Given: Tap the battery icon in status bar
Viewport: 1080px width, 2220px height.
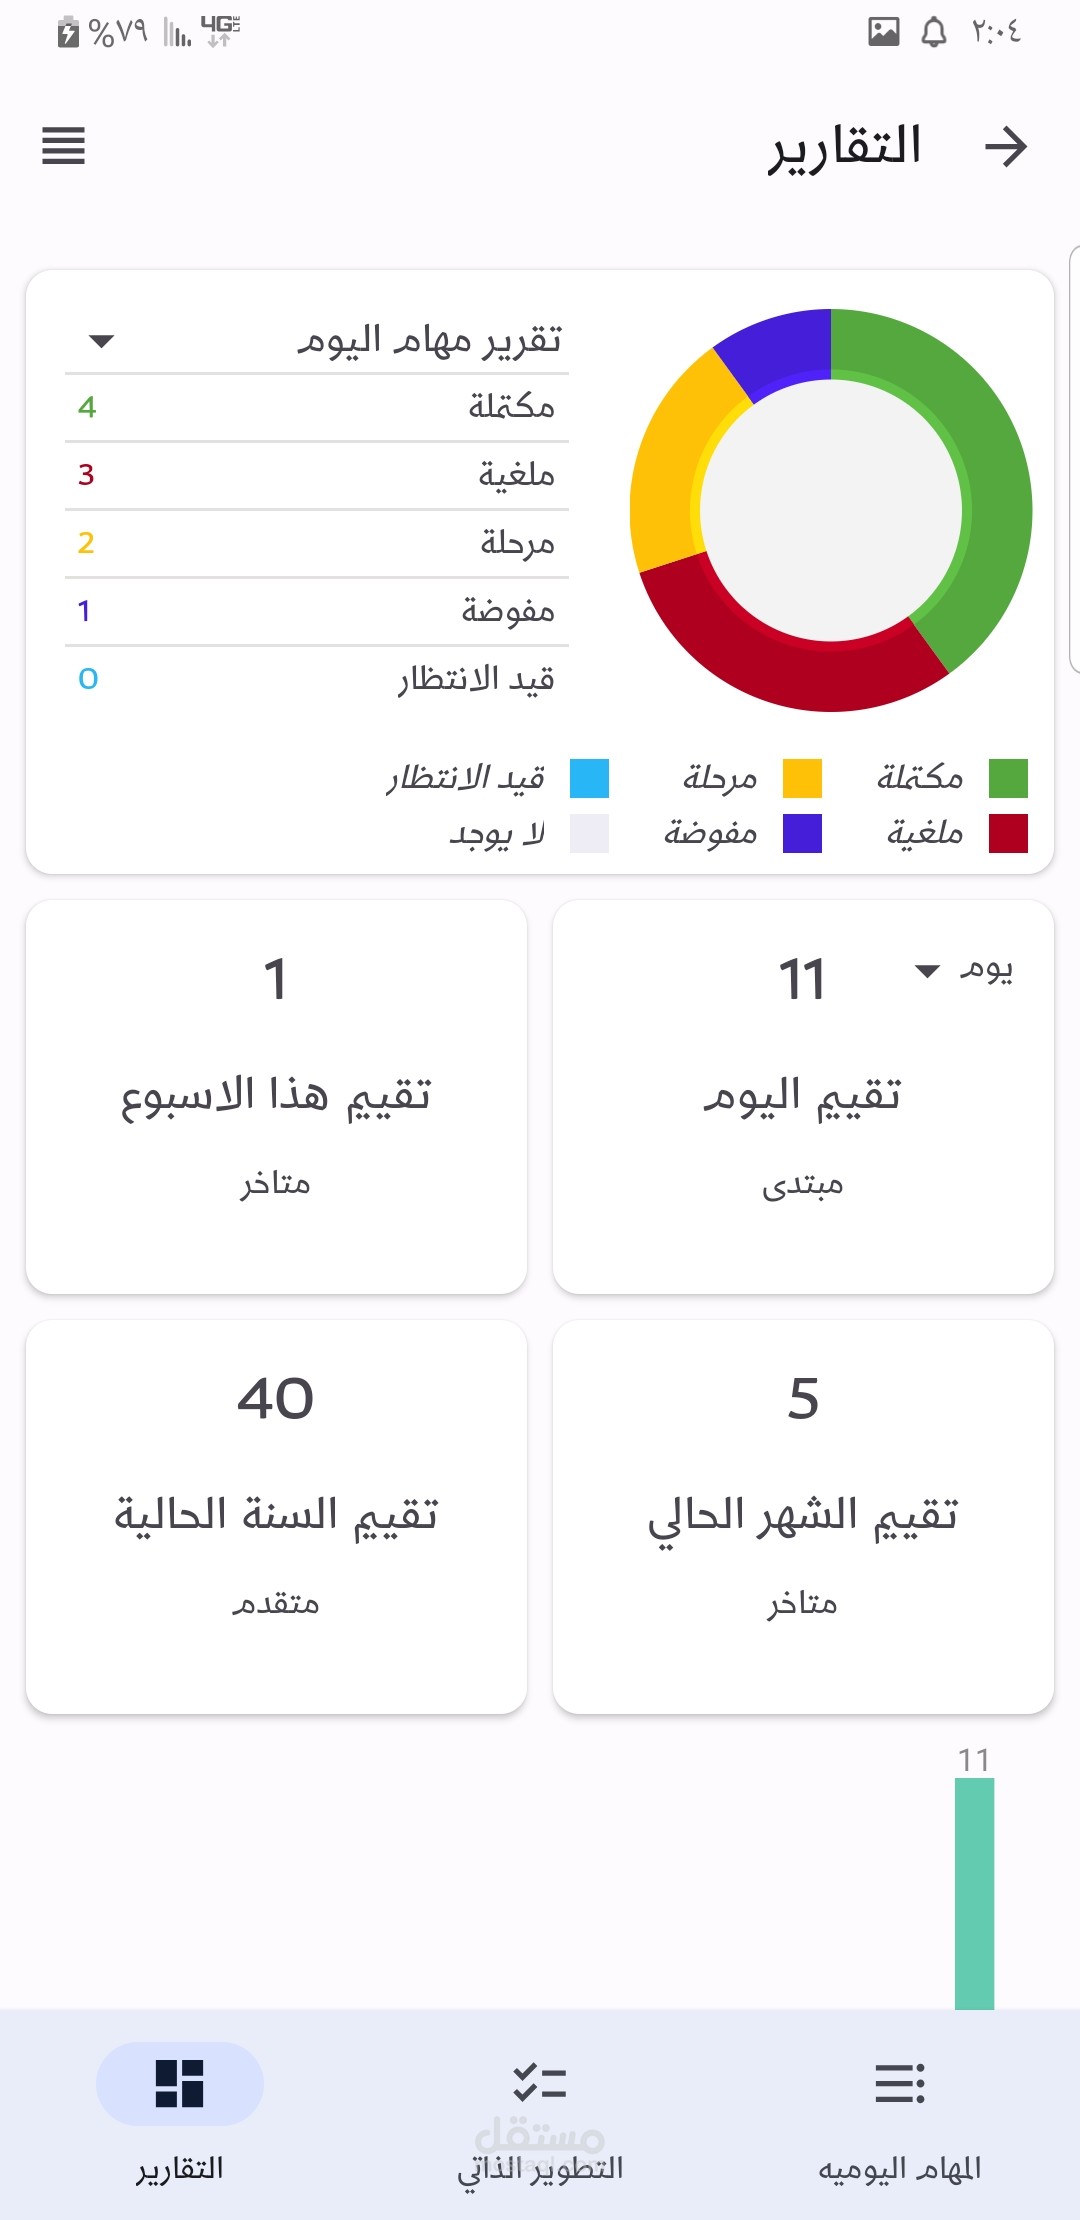Looking at the screenshot, I should tap(68, 33).
